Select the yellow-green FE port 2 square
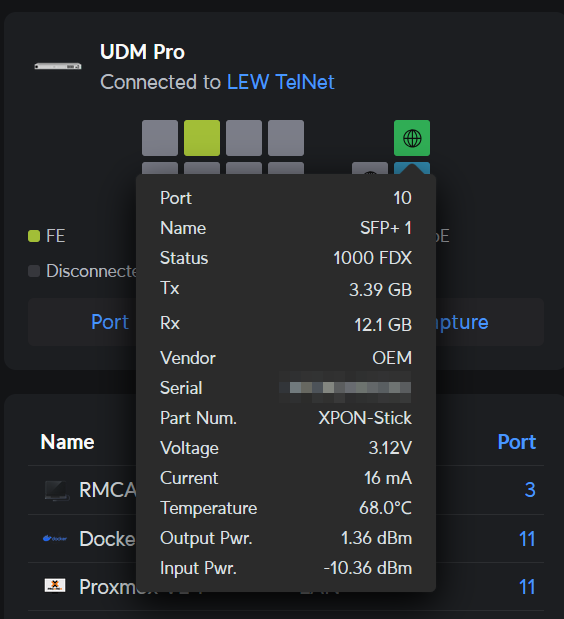Image resolution: width=564 pixels, height=619 pixels. (x=202, y=138)
